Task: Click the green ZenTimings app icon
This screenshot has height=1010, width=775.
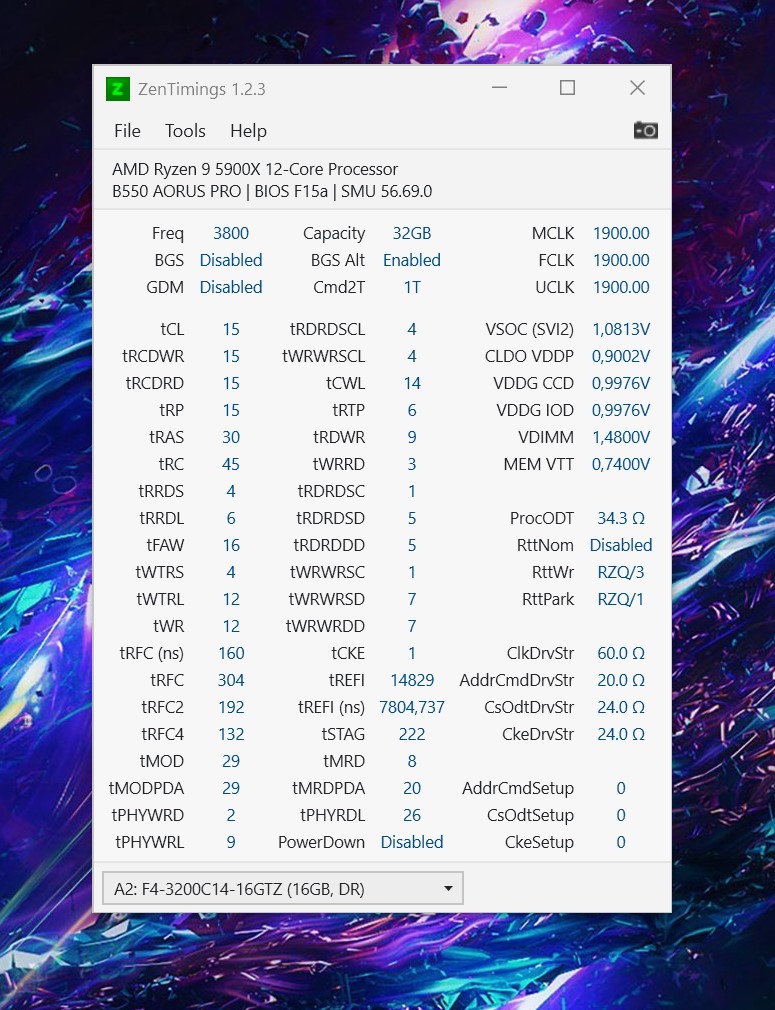Action: [118, 89]
